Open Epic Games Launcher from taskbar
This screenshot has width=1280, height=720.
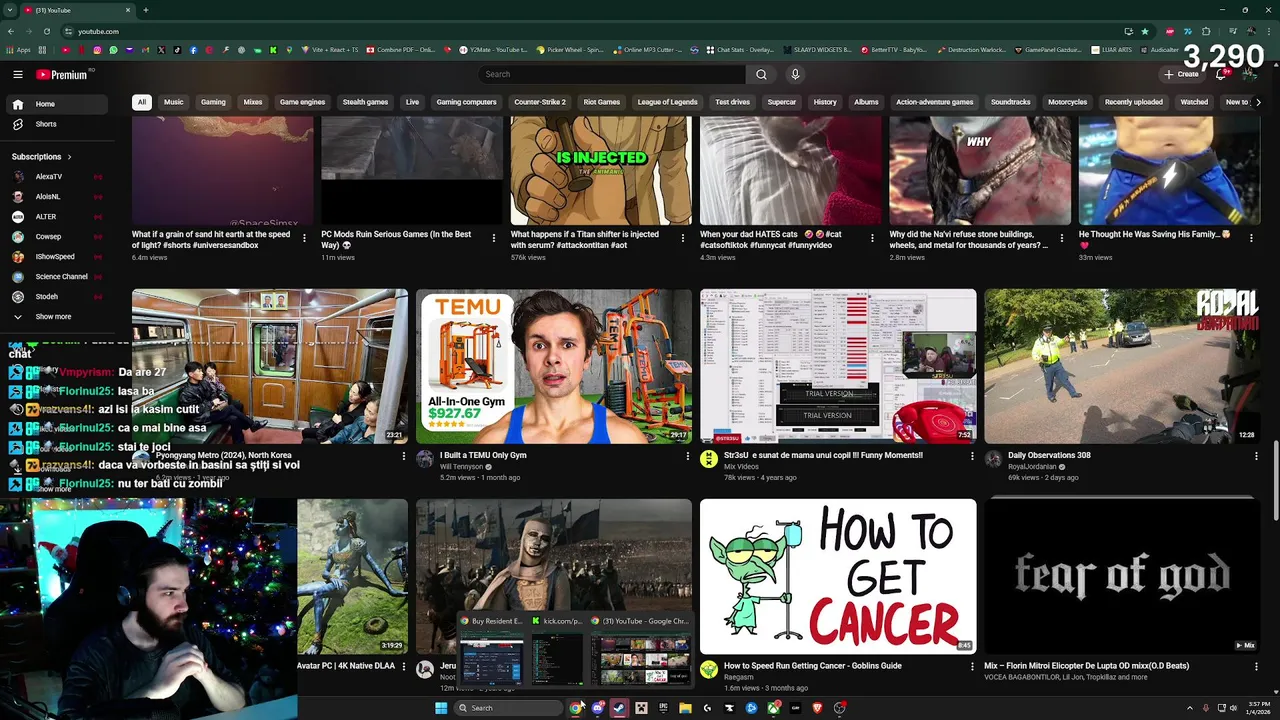(x=663, y=708)
